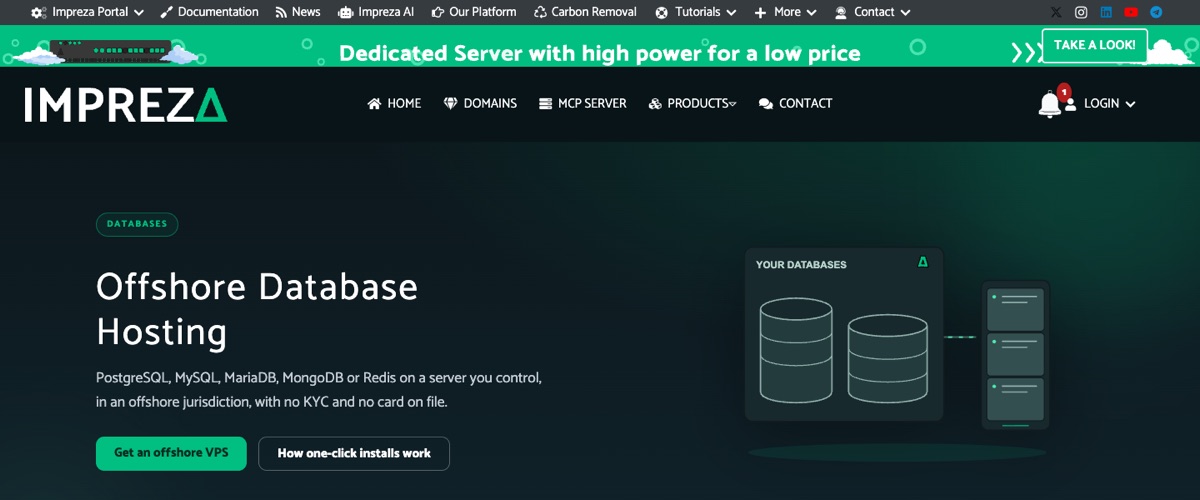Open the Instagram social icon
1200x500 pixels.
pyautogui.click(x=1081, y=13)
